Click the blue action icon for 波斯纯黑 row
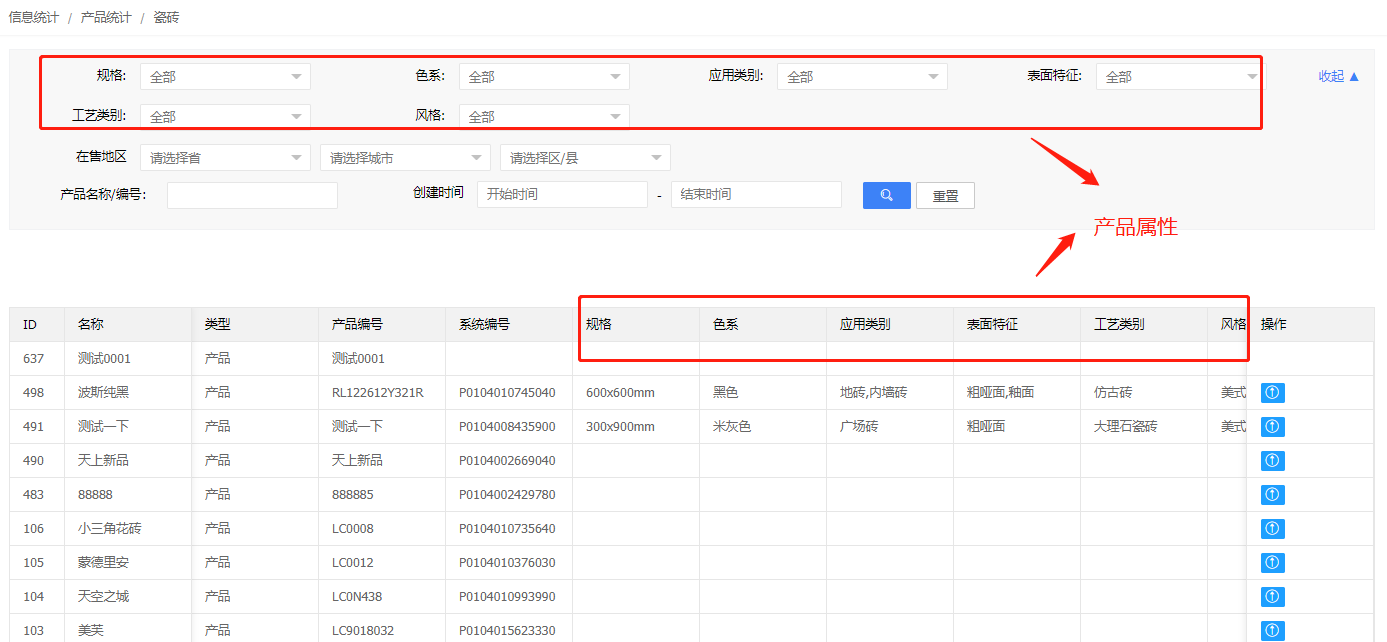The height and width of the screenshot is (642, 1387). pos(1272,393)
